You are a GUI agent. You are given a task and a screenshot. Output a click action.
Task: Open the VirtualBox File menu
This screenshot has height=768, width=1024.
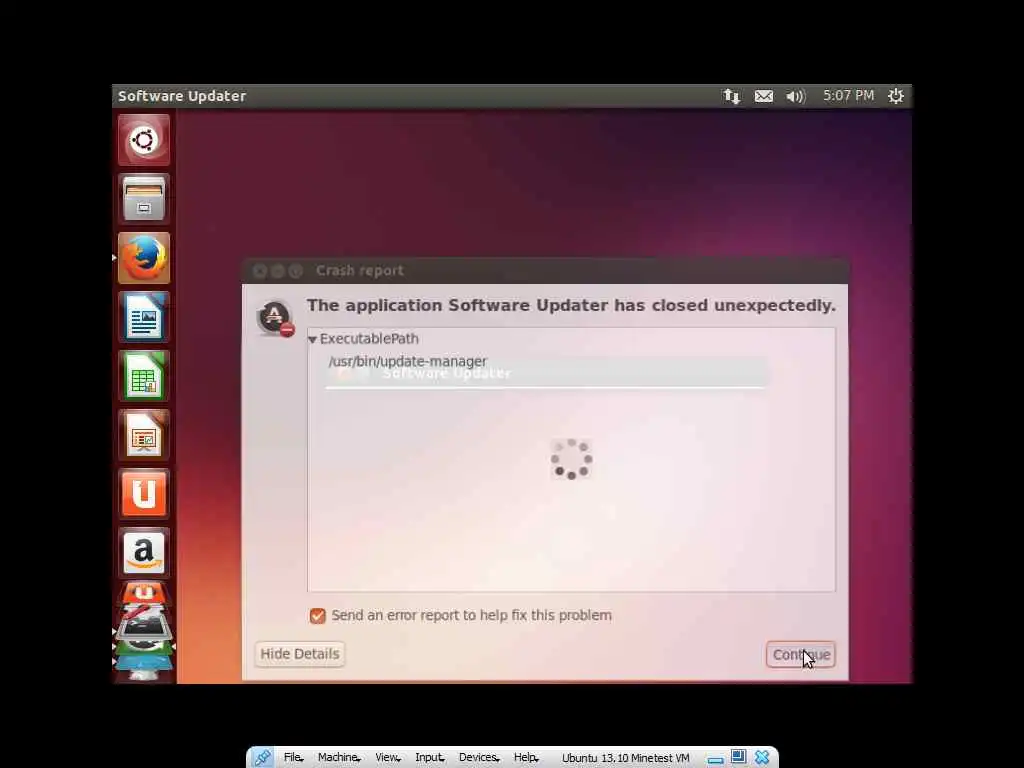pyautogui.click(x=293, y=758)
